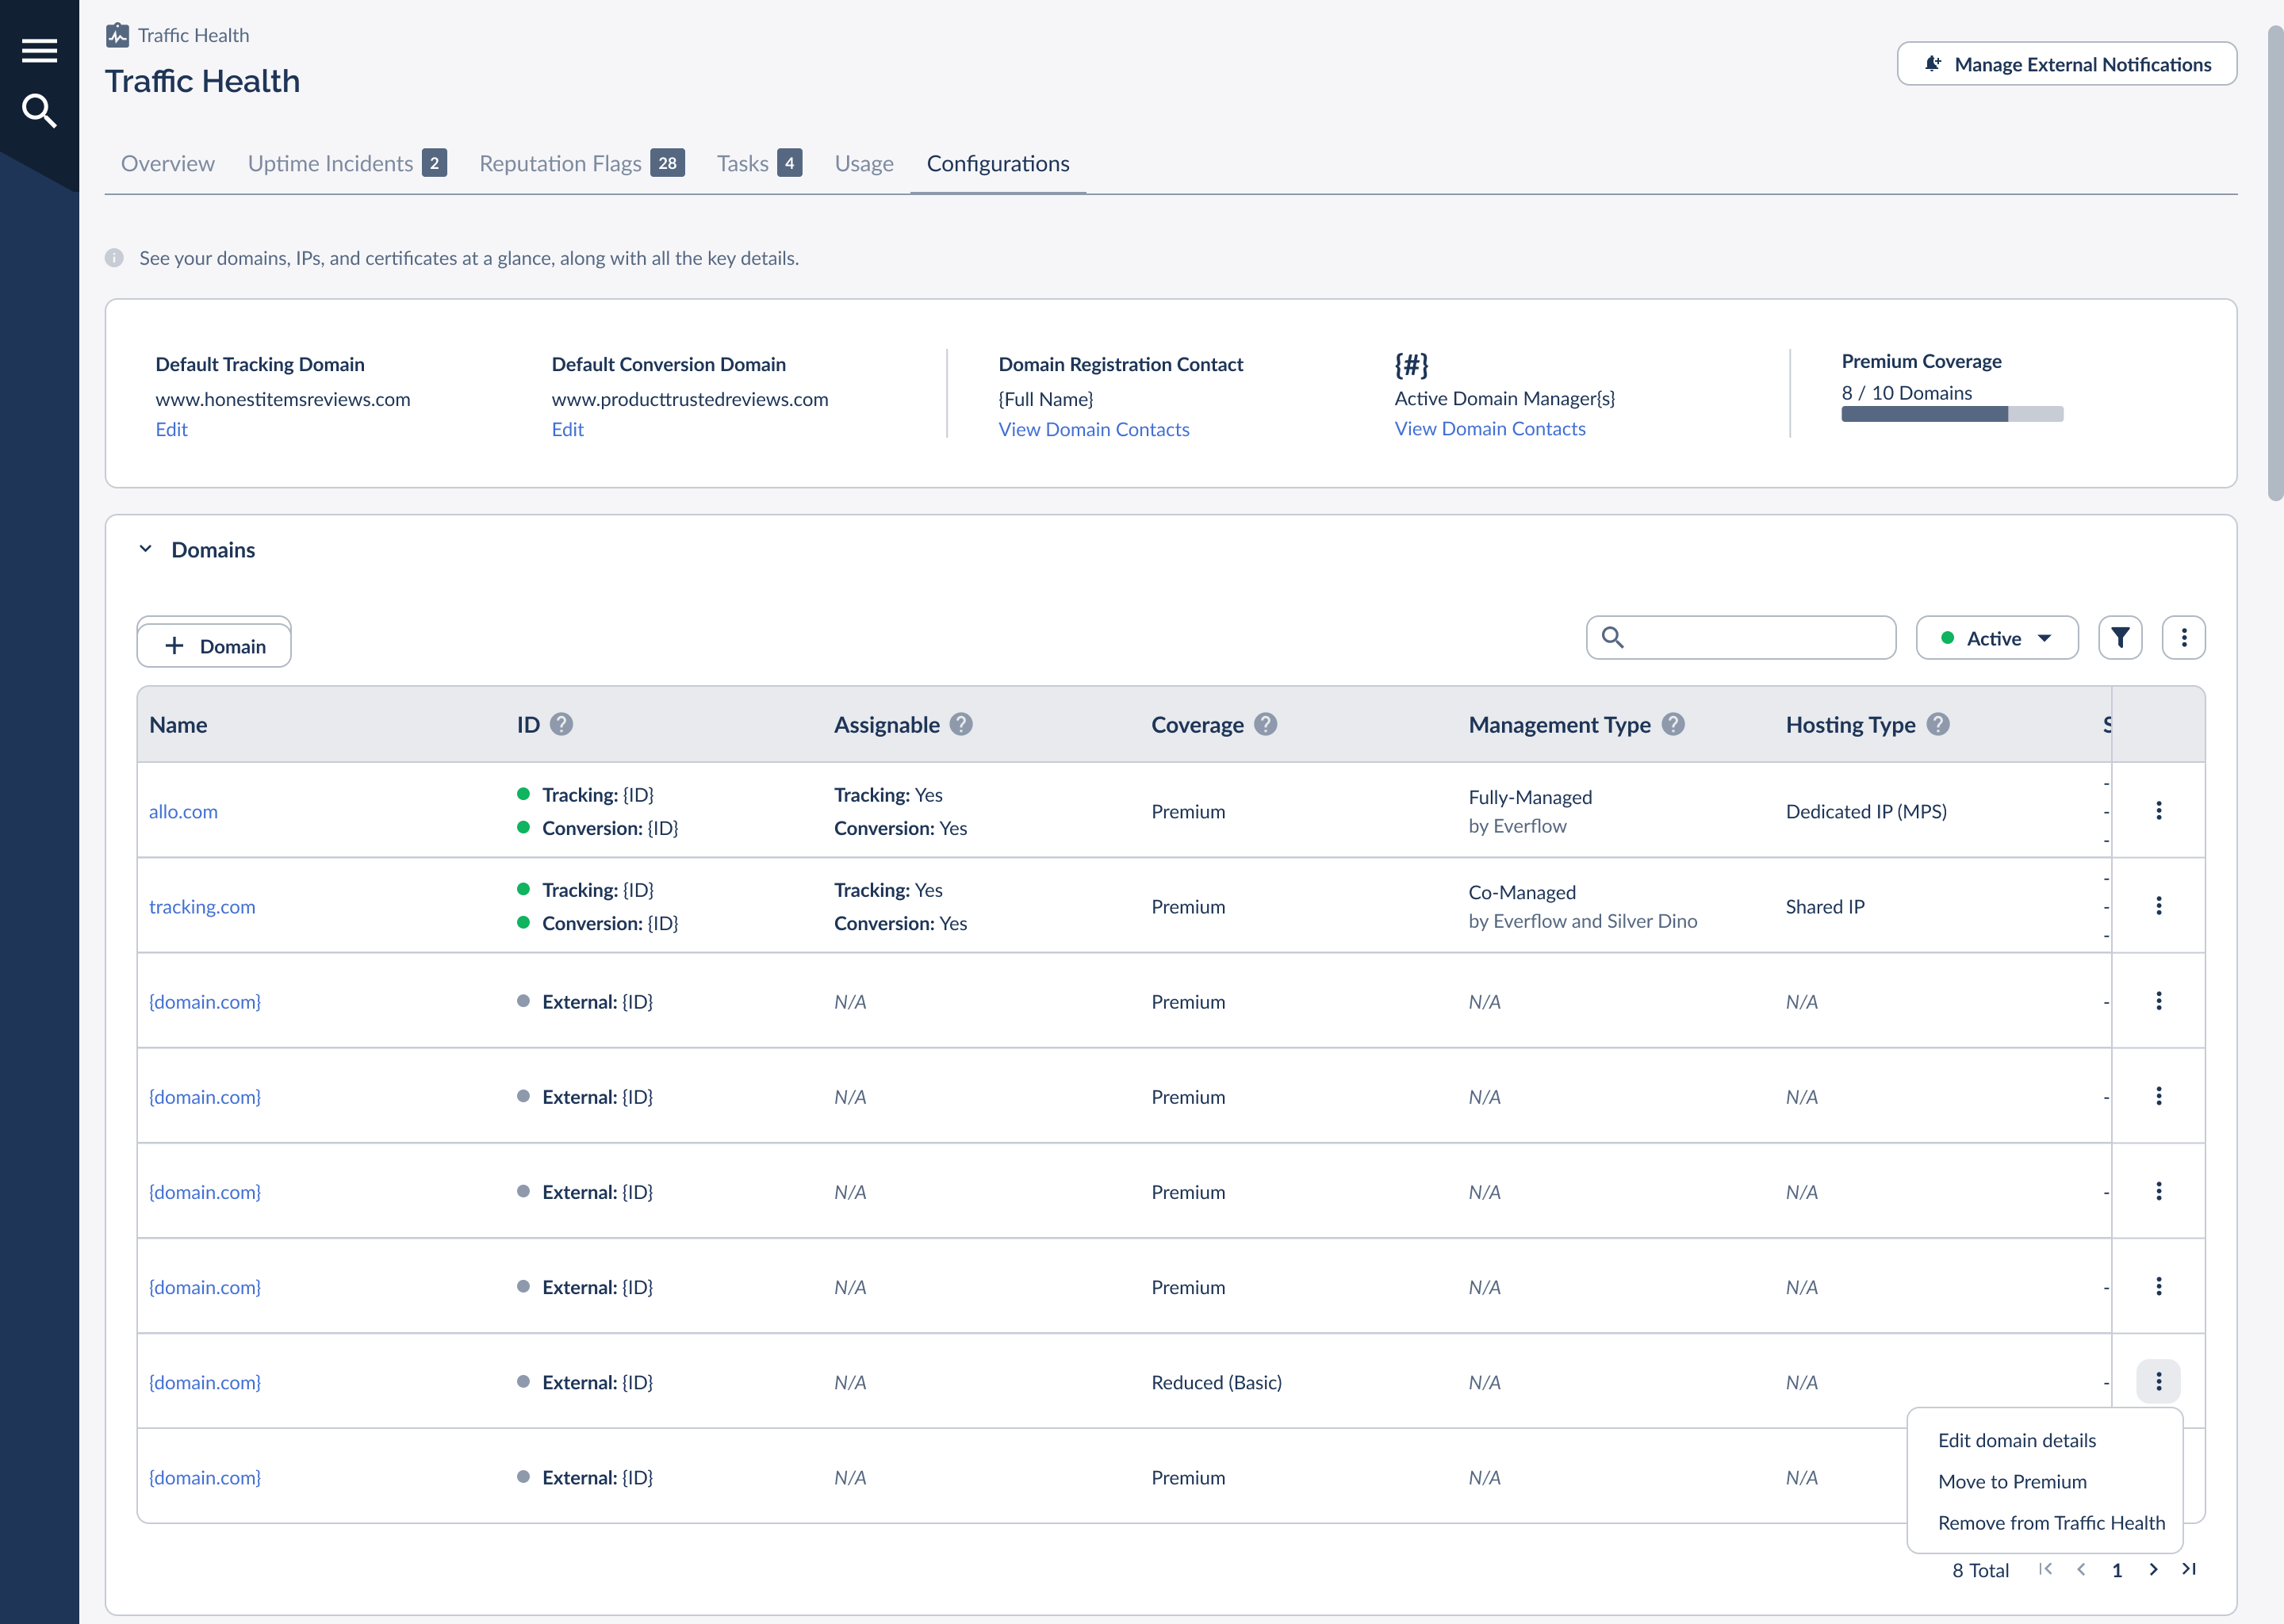The height and width of the screenshot is (1624, 2284).
Task: Choose Remove from Traffic Health
Action: (2051, 1522)
